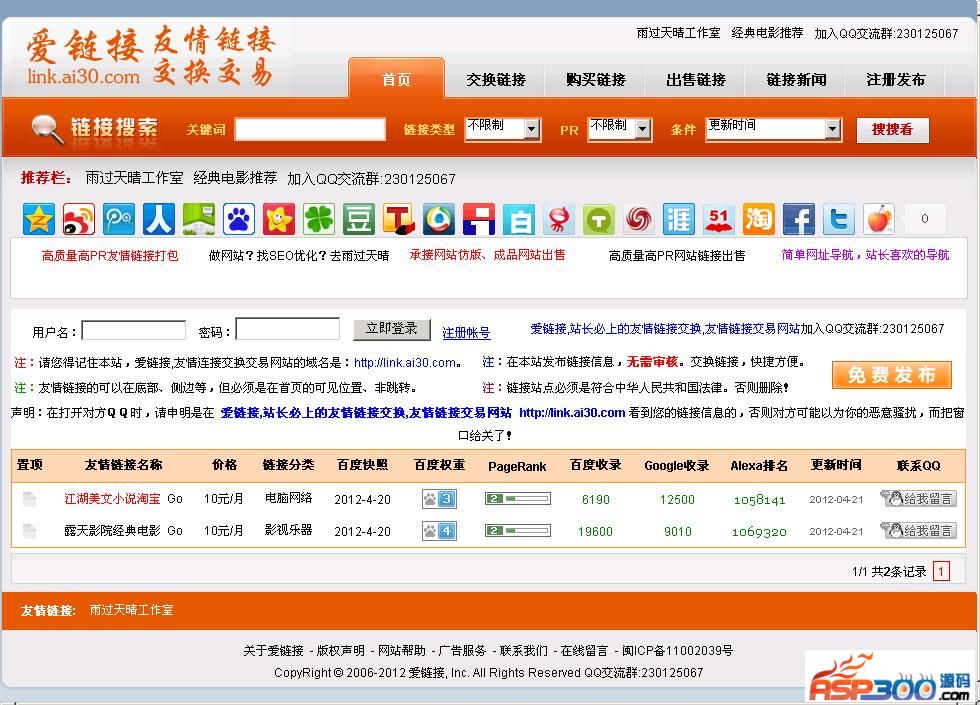Click the 免费发布 orange button
Viewport: 980px width, 705px height.
pyautogui.click(x=892, y=375)
